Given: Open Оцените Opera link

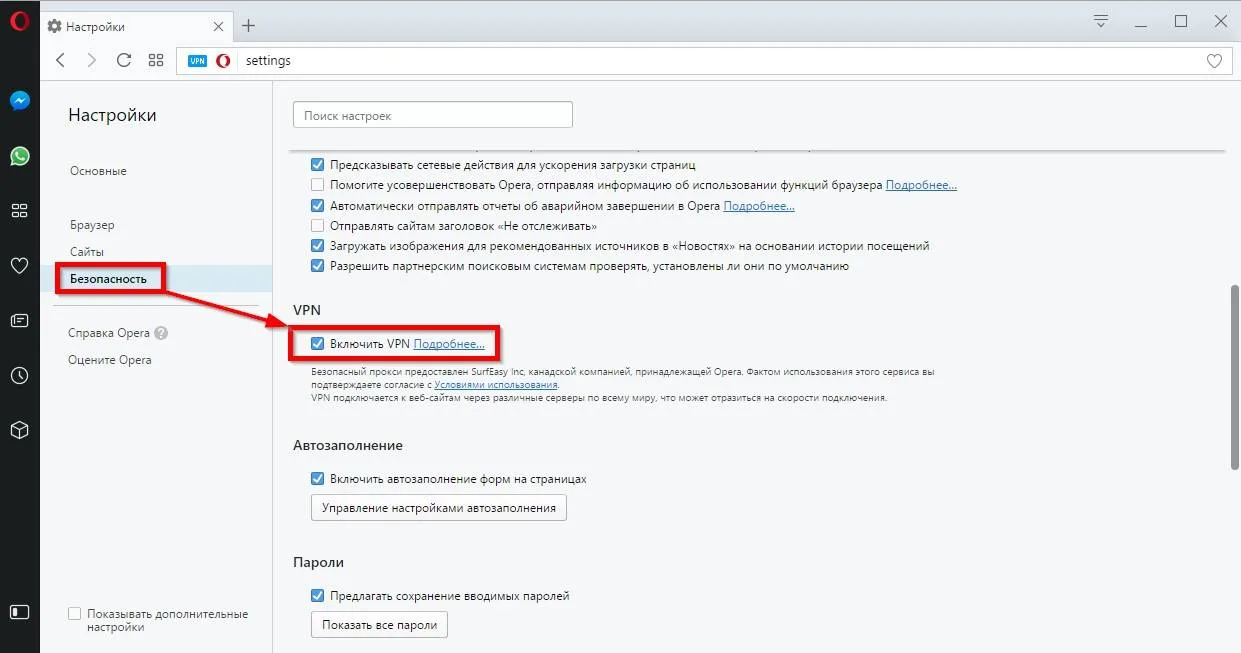Looking at the screenshot, I should tap(110, 360).
